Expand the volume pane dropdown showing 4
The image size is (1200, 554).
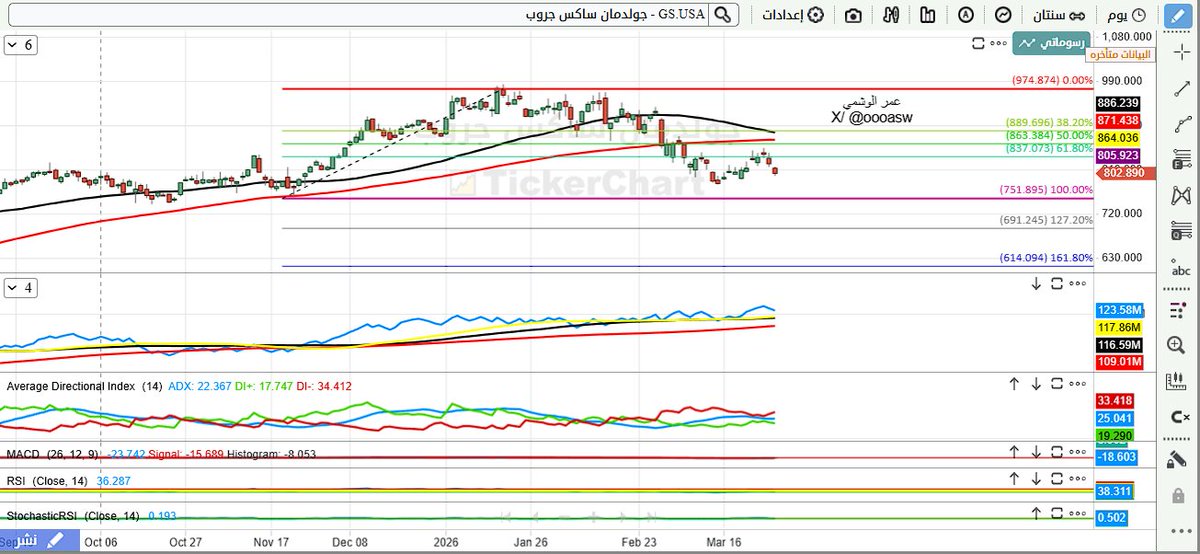[19, 288]
